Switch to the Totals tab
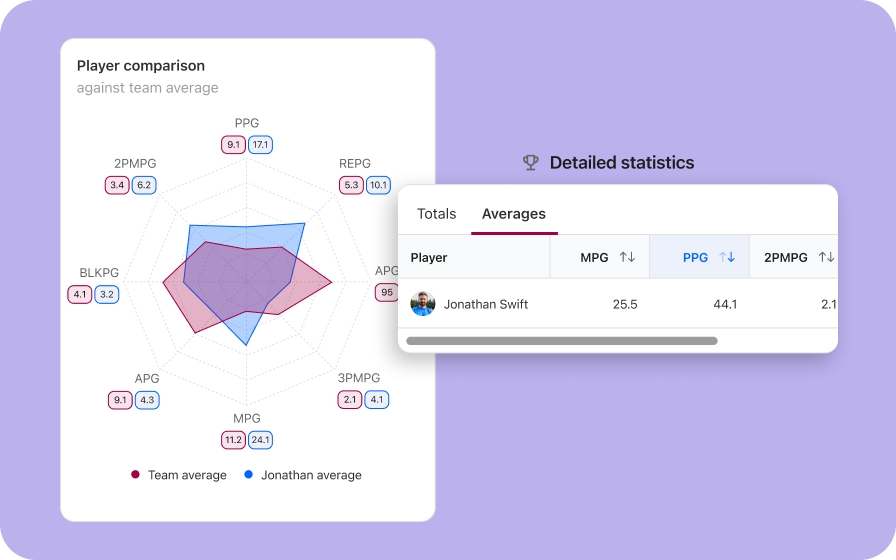896x560 pixels. 437,214
